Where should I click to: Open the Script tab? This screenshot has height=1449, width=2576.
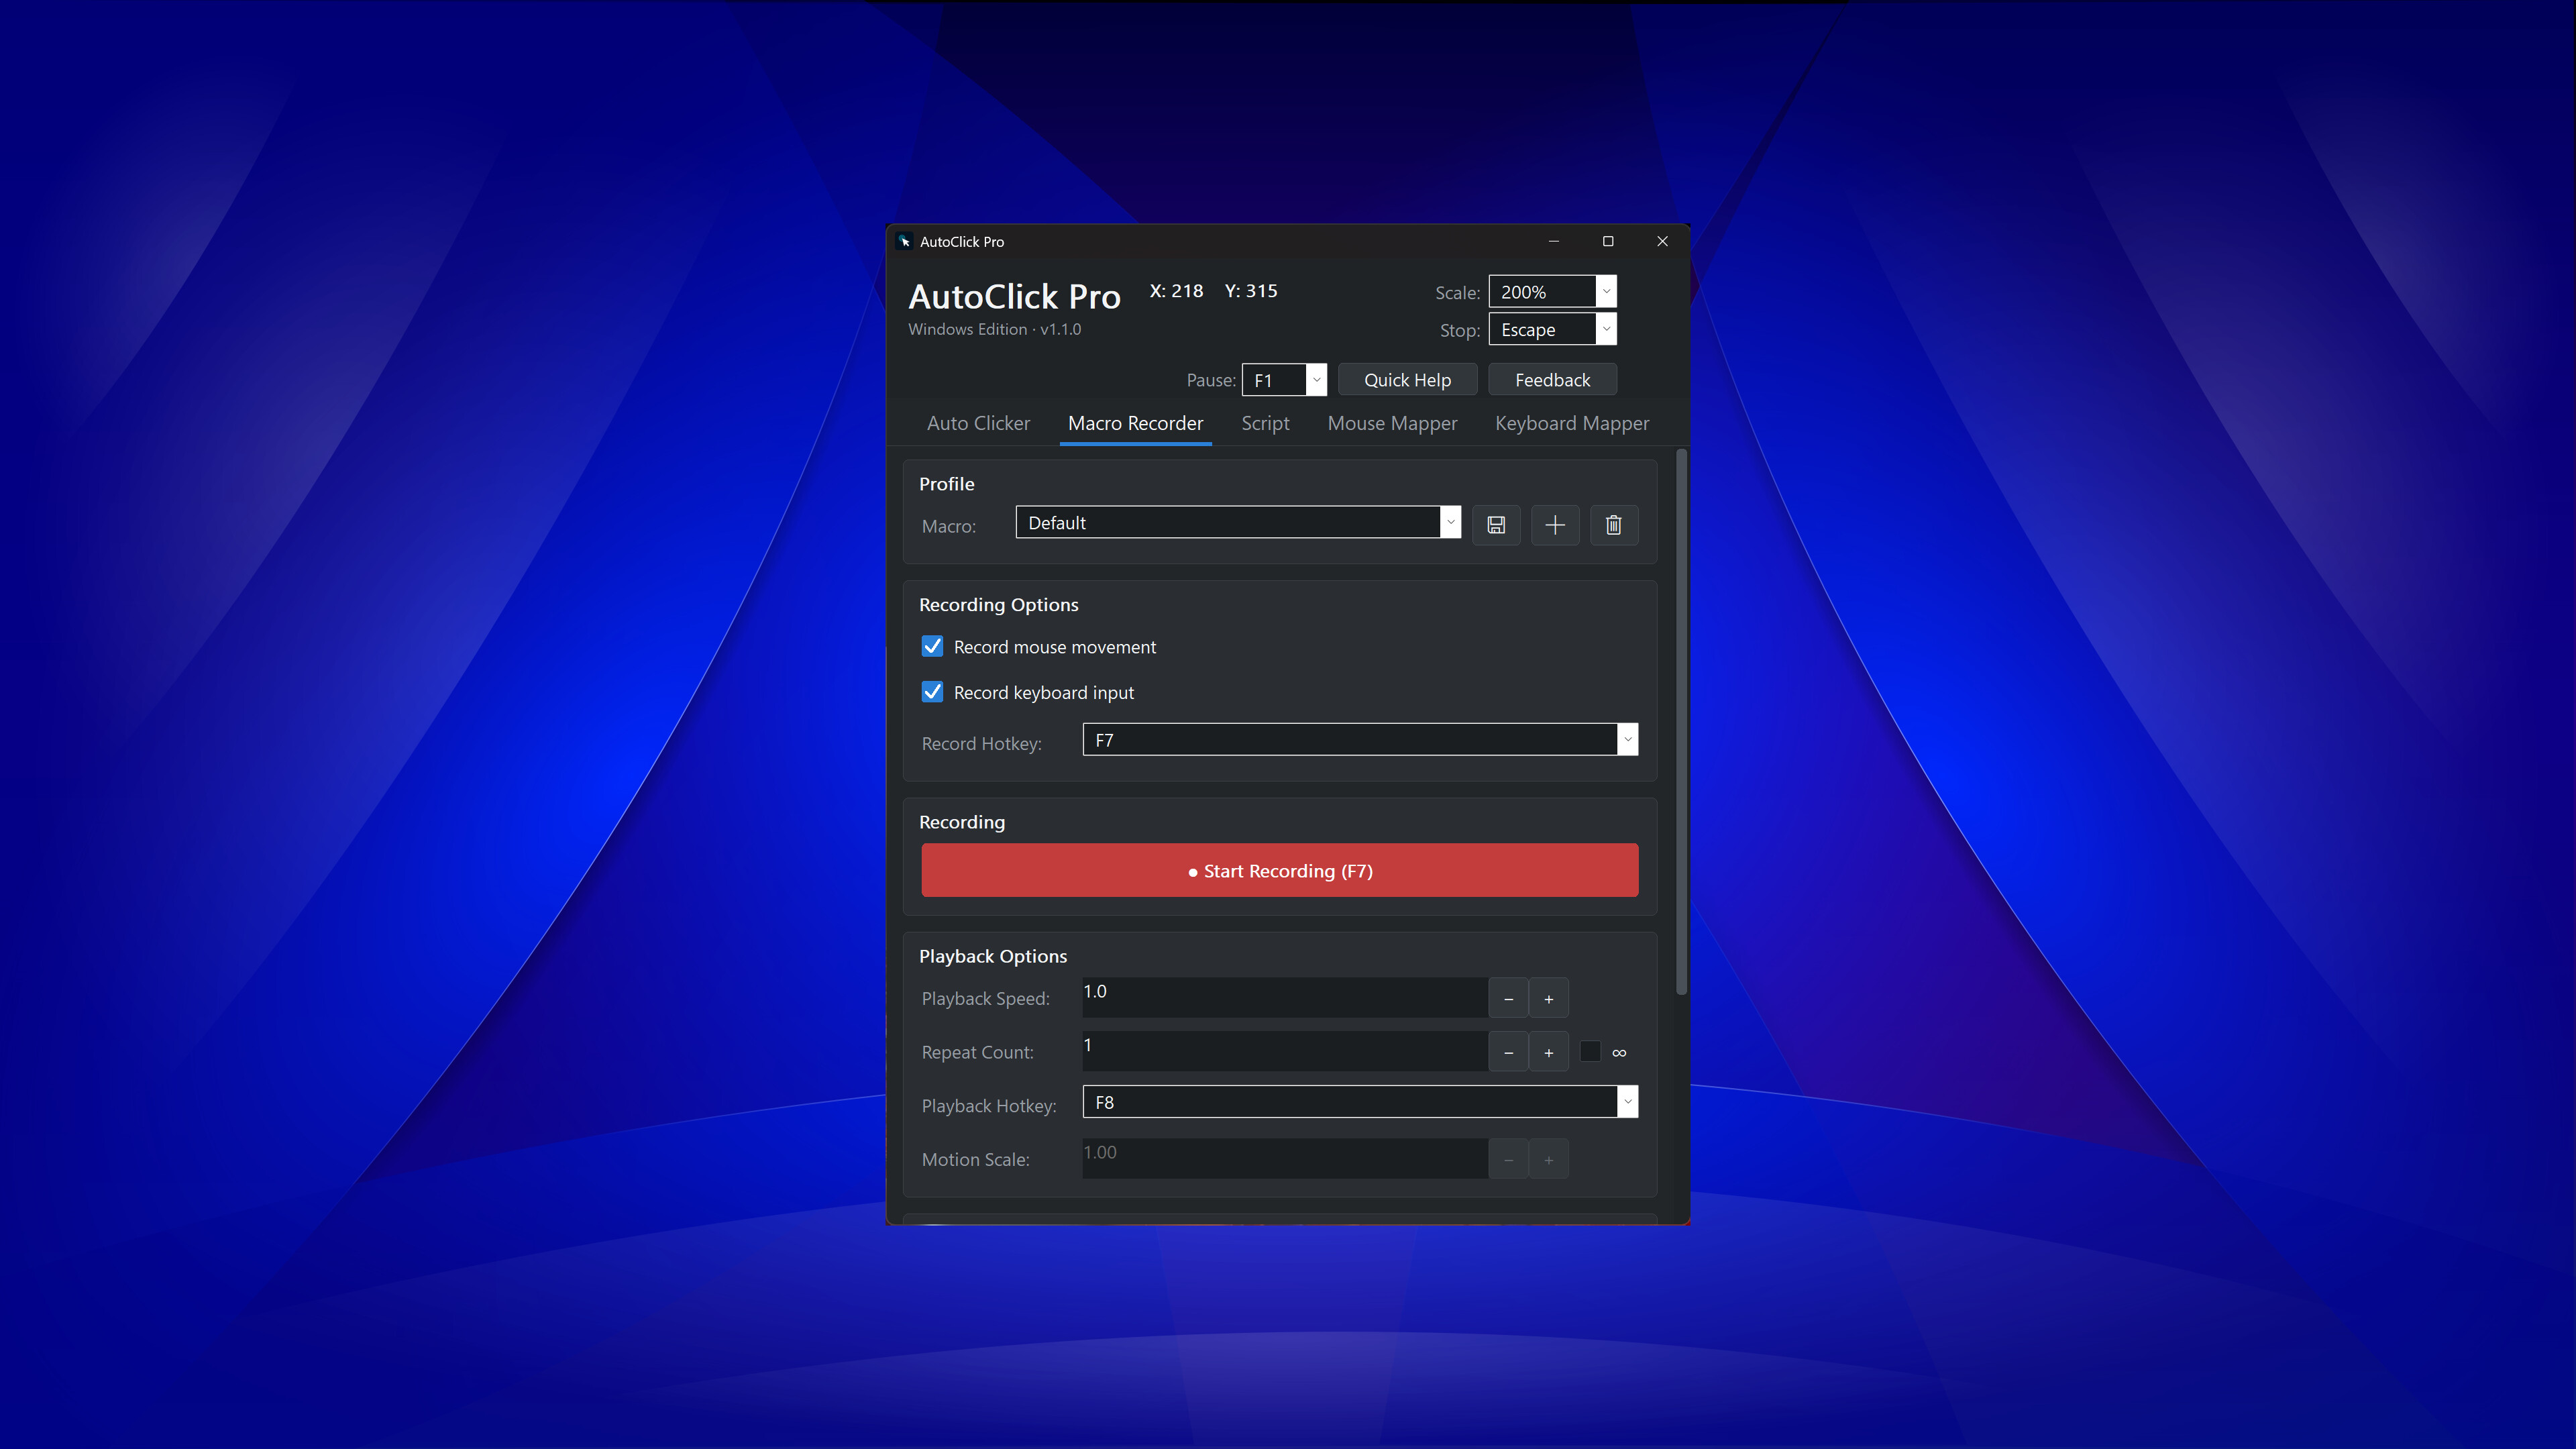pos(1265,423)
